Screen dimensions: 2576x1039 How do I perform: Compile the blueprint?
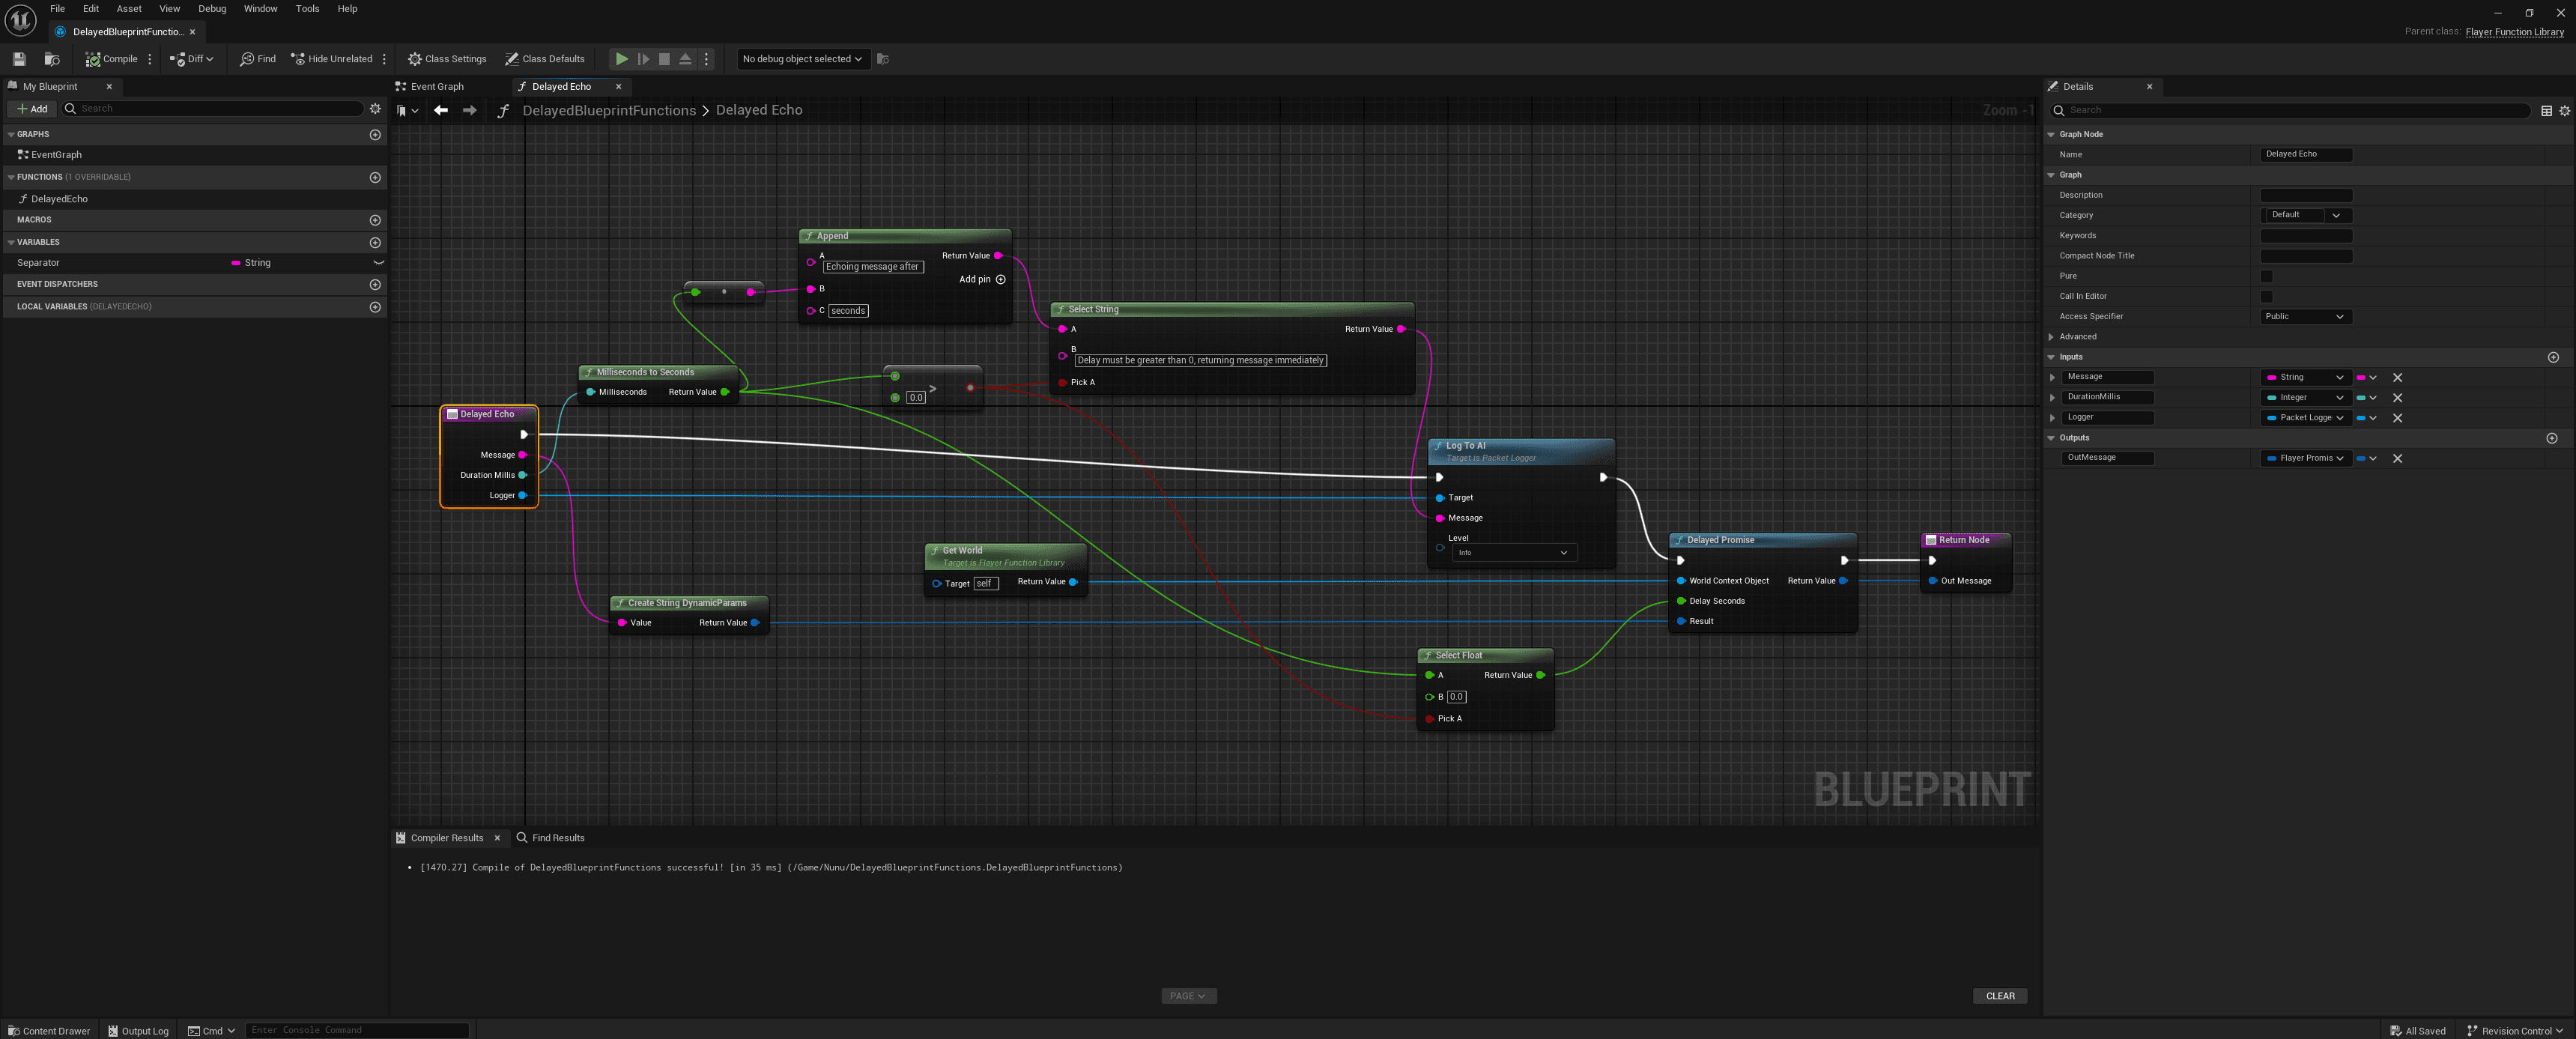[111, 59]
